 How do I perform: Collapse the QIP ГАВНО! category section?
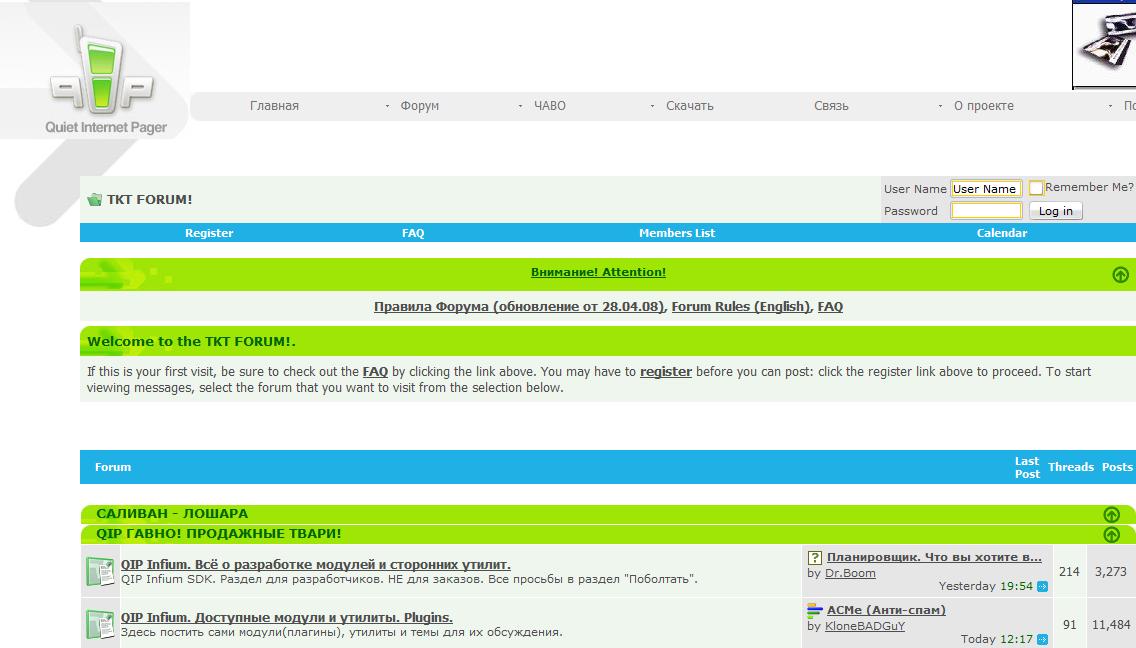[x=1111, y=535]
